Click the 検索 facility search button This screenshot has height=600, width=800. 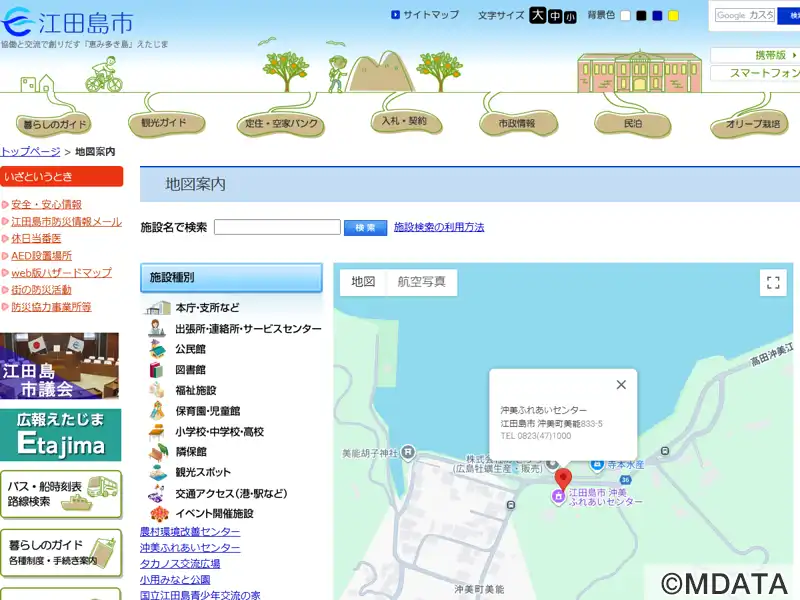click(365, 228)
